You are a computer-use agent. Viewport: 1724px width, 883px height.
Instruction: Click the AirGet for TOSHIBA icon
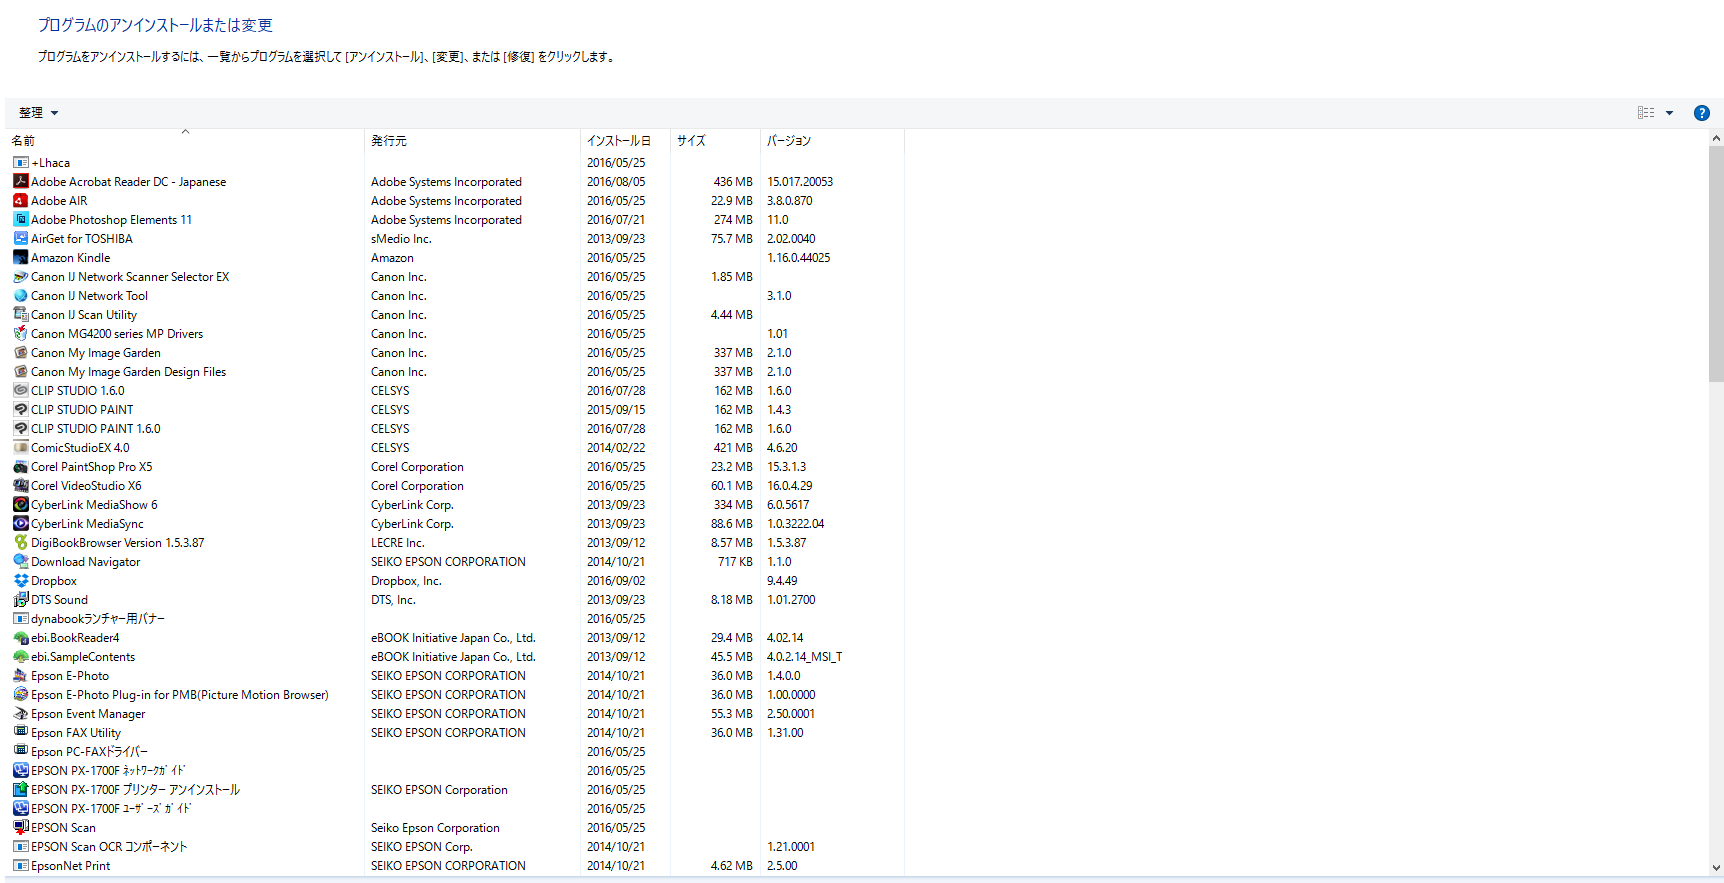coord(20,238)
